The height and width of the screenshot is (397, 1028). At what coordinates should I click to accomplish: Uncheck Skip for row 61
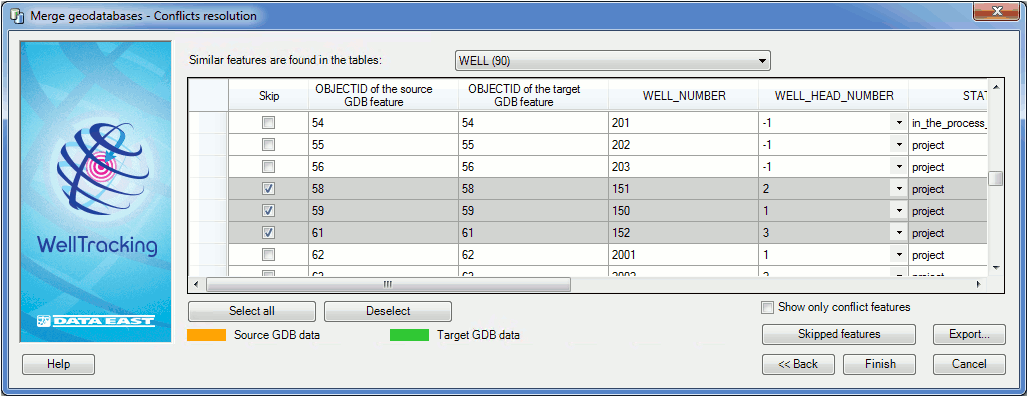click(x=268, y=233)
